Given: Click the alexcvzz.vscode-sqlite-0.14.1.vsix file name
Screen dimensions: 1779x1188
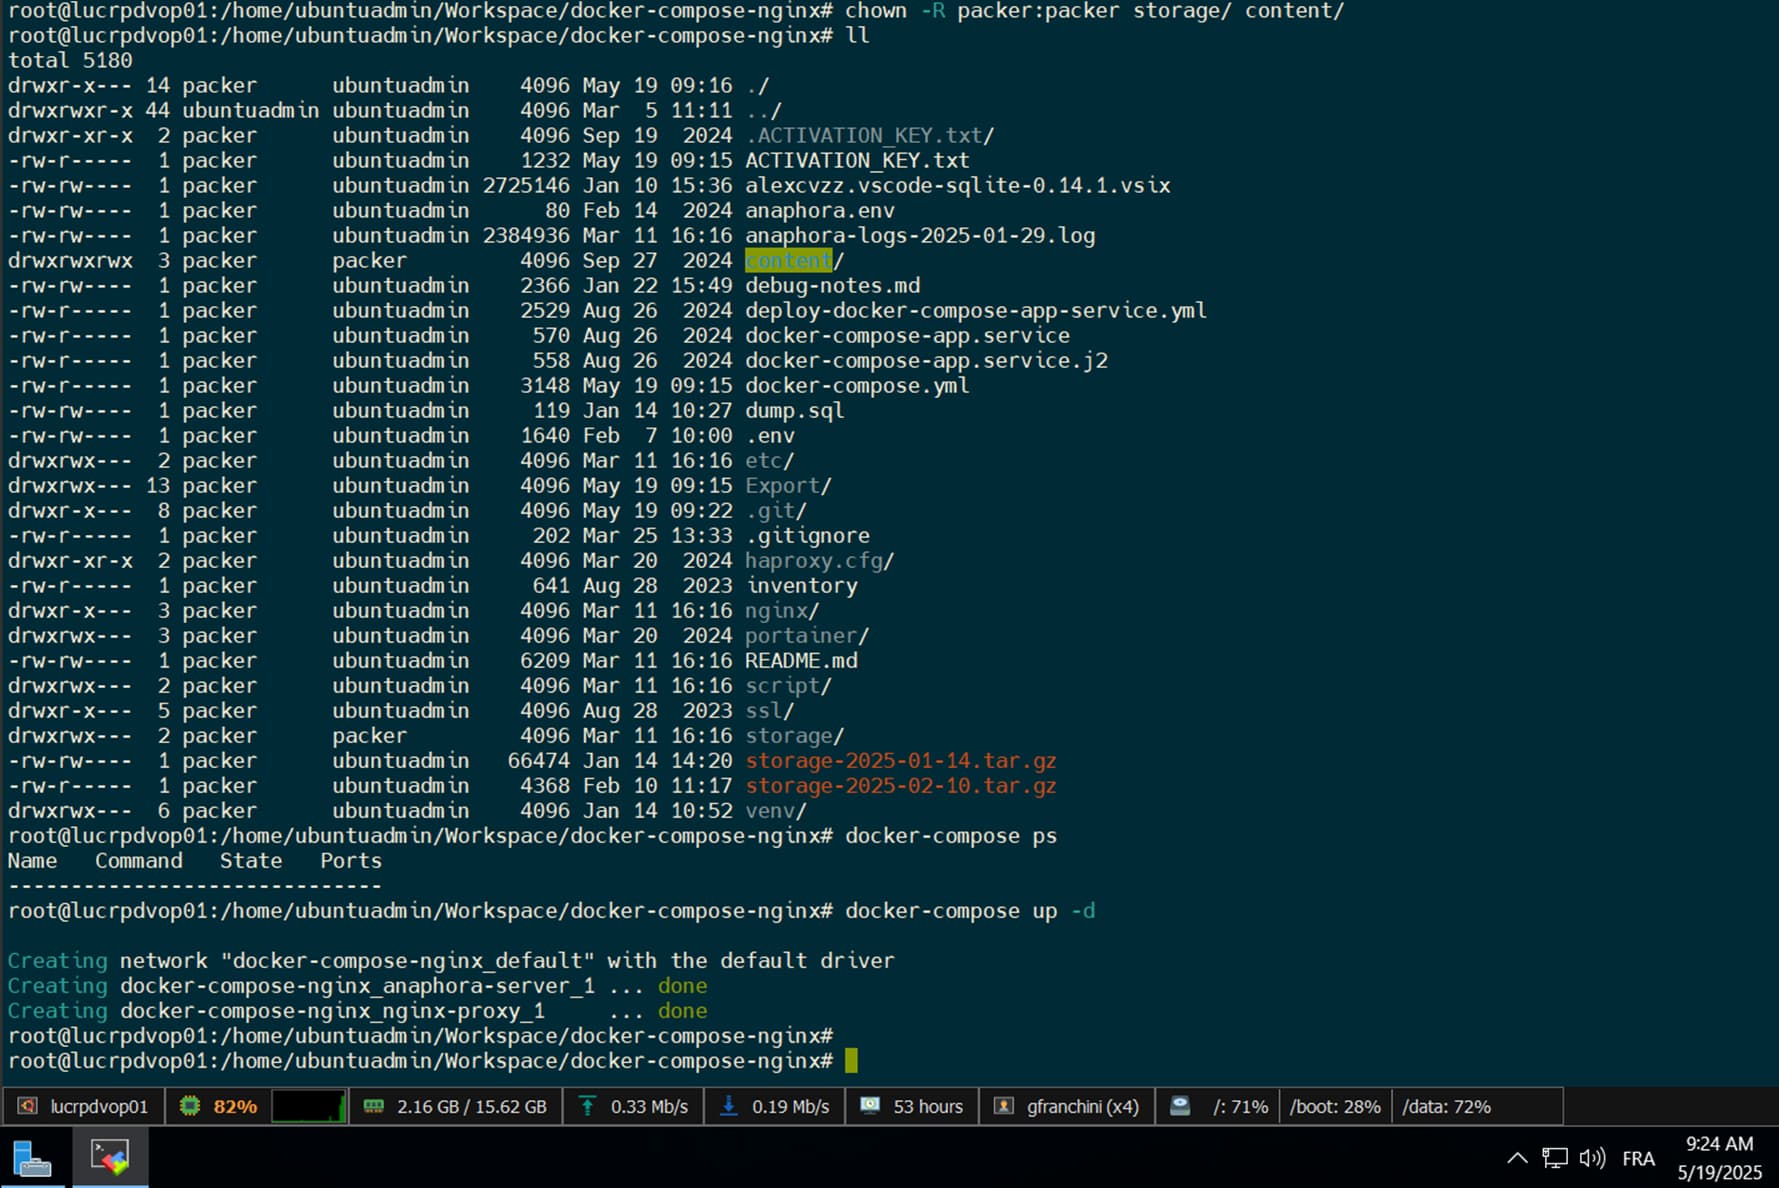Looking at the screenshot, I should click(958, 186).
